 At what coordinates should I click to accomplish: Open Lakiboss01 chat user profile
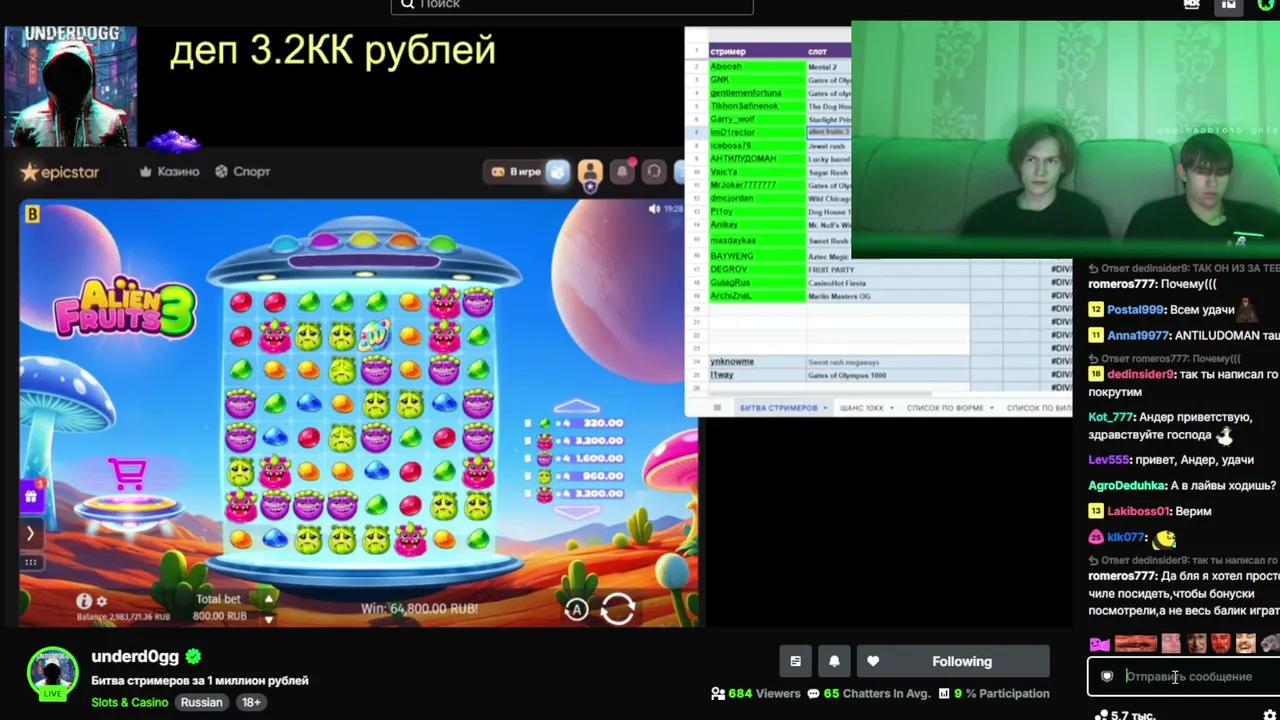pyautogui.click(x=1138, y=511)
